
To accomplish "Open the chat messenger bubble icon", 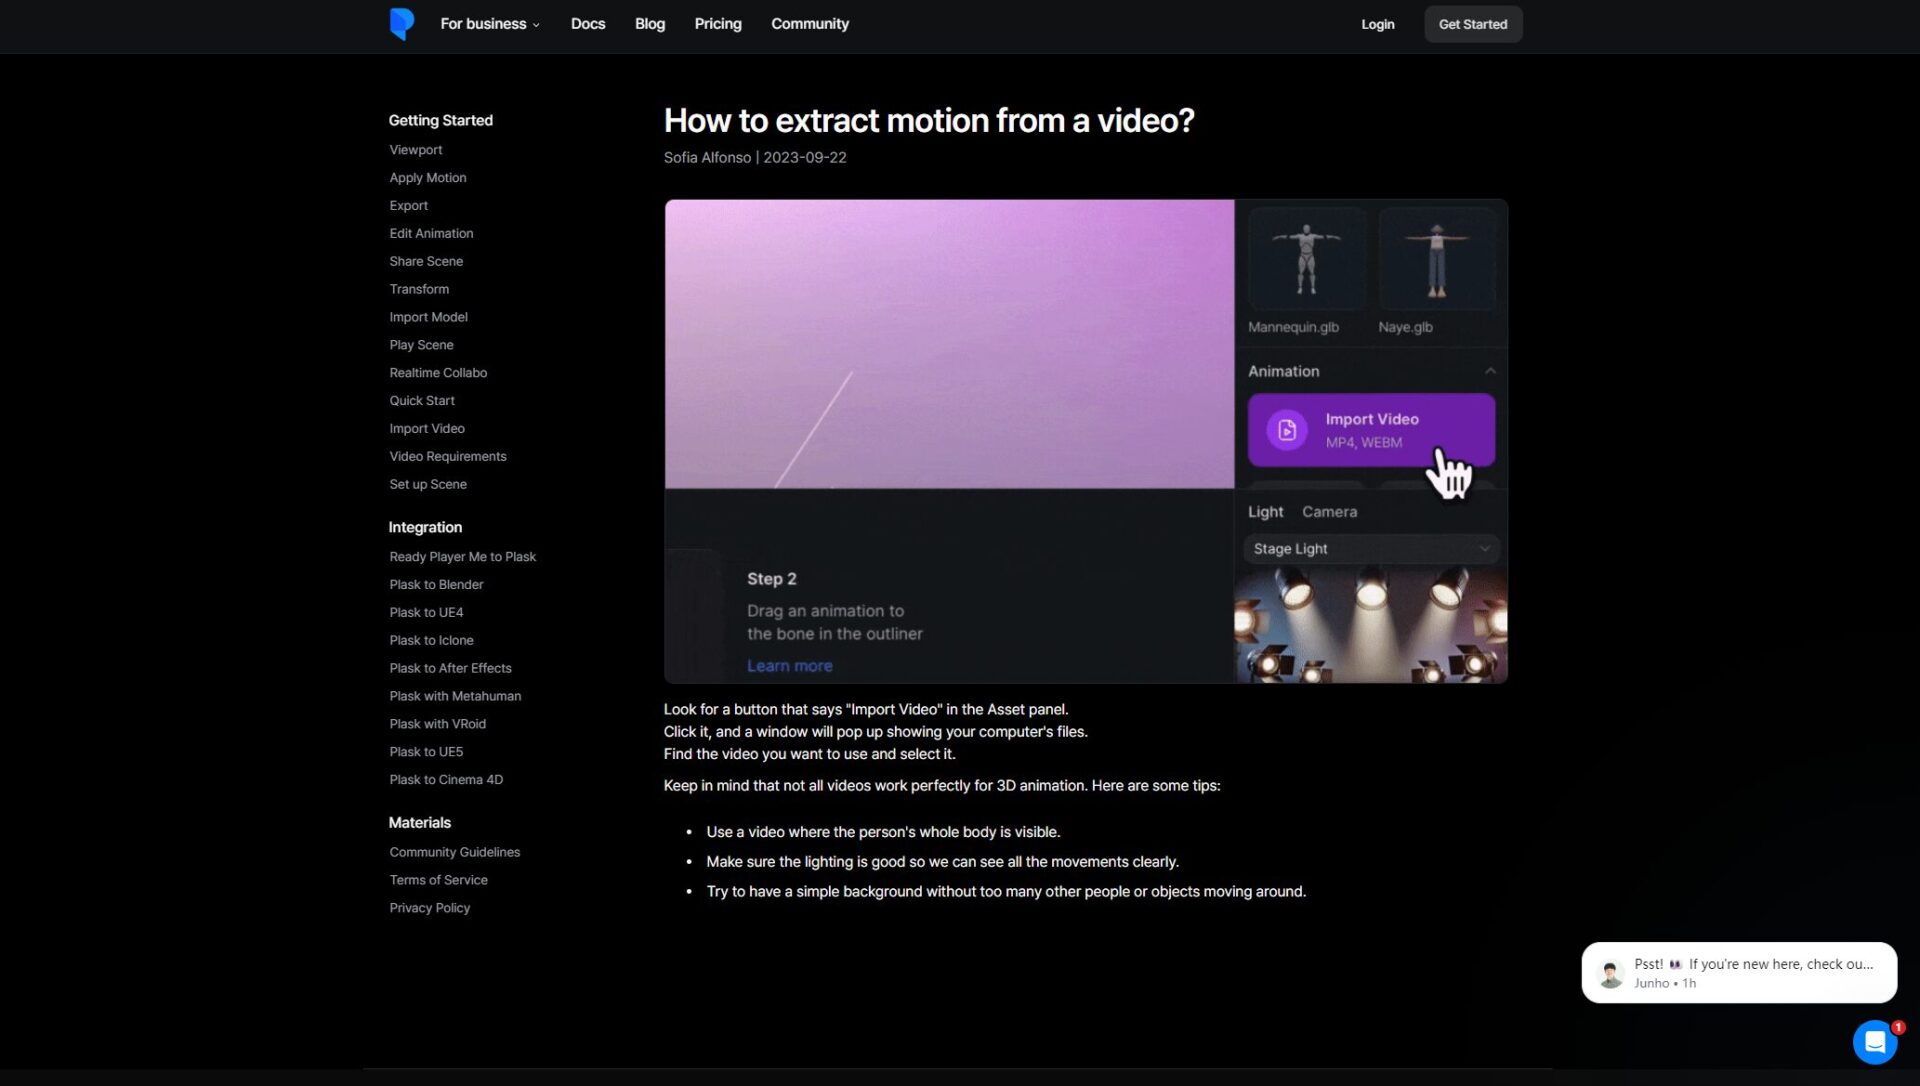I will pos(1874,1043).
